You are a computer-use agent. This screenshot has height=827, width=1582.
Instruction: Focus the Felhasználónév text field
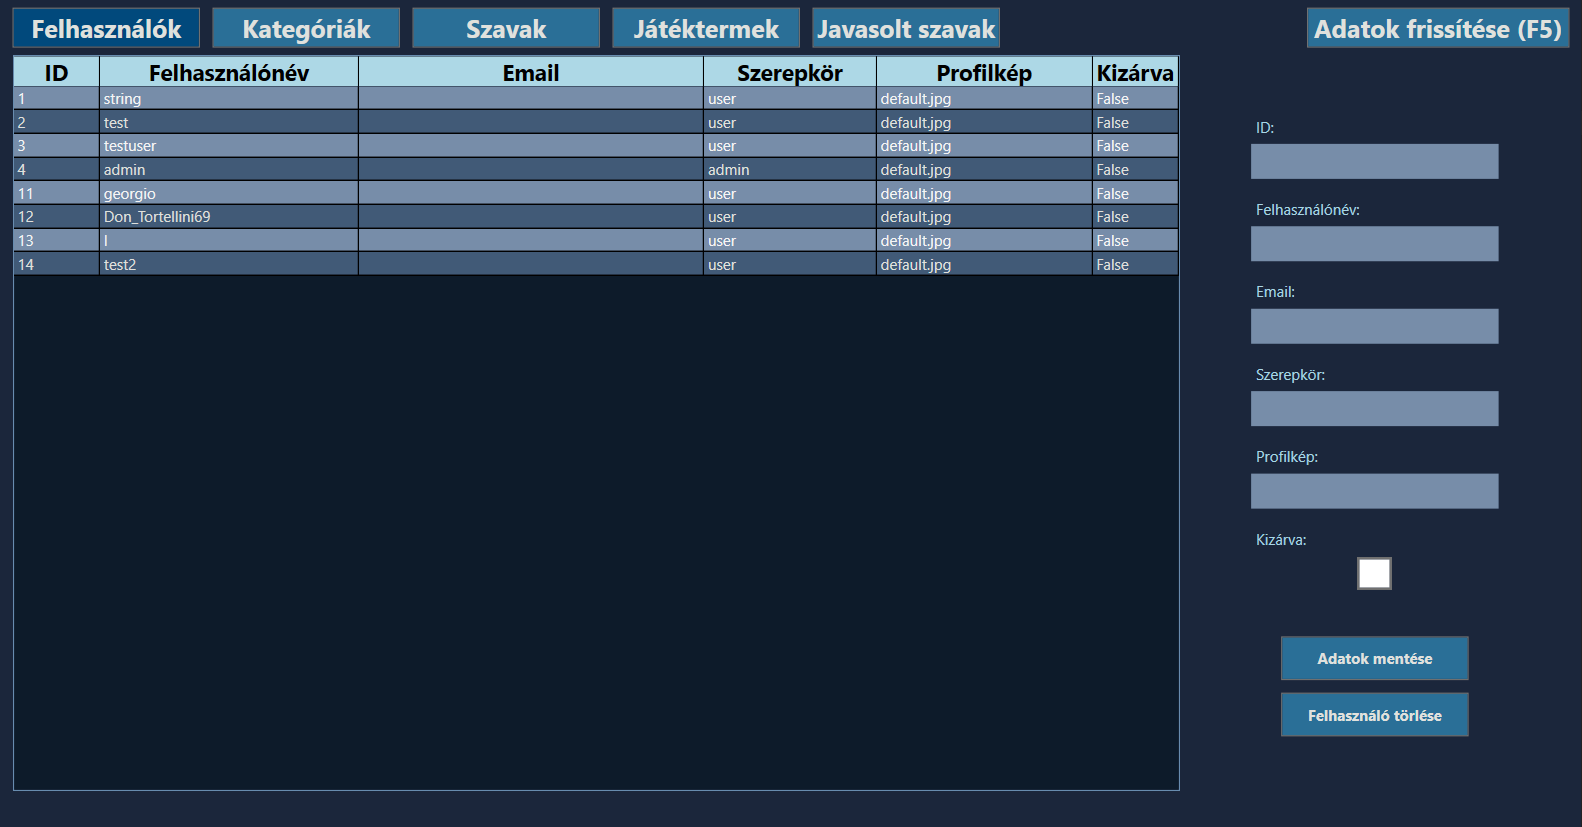click(x=1374, y=244)
